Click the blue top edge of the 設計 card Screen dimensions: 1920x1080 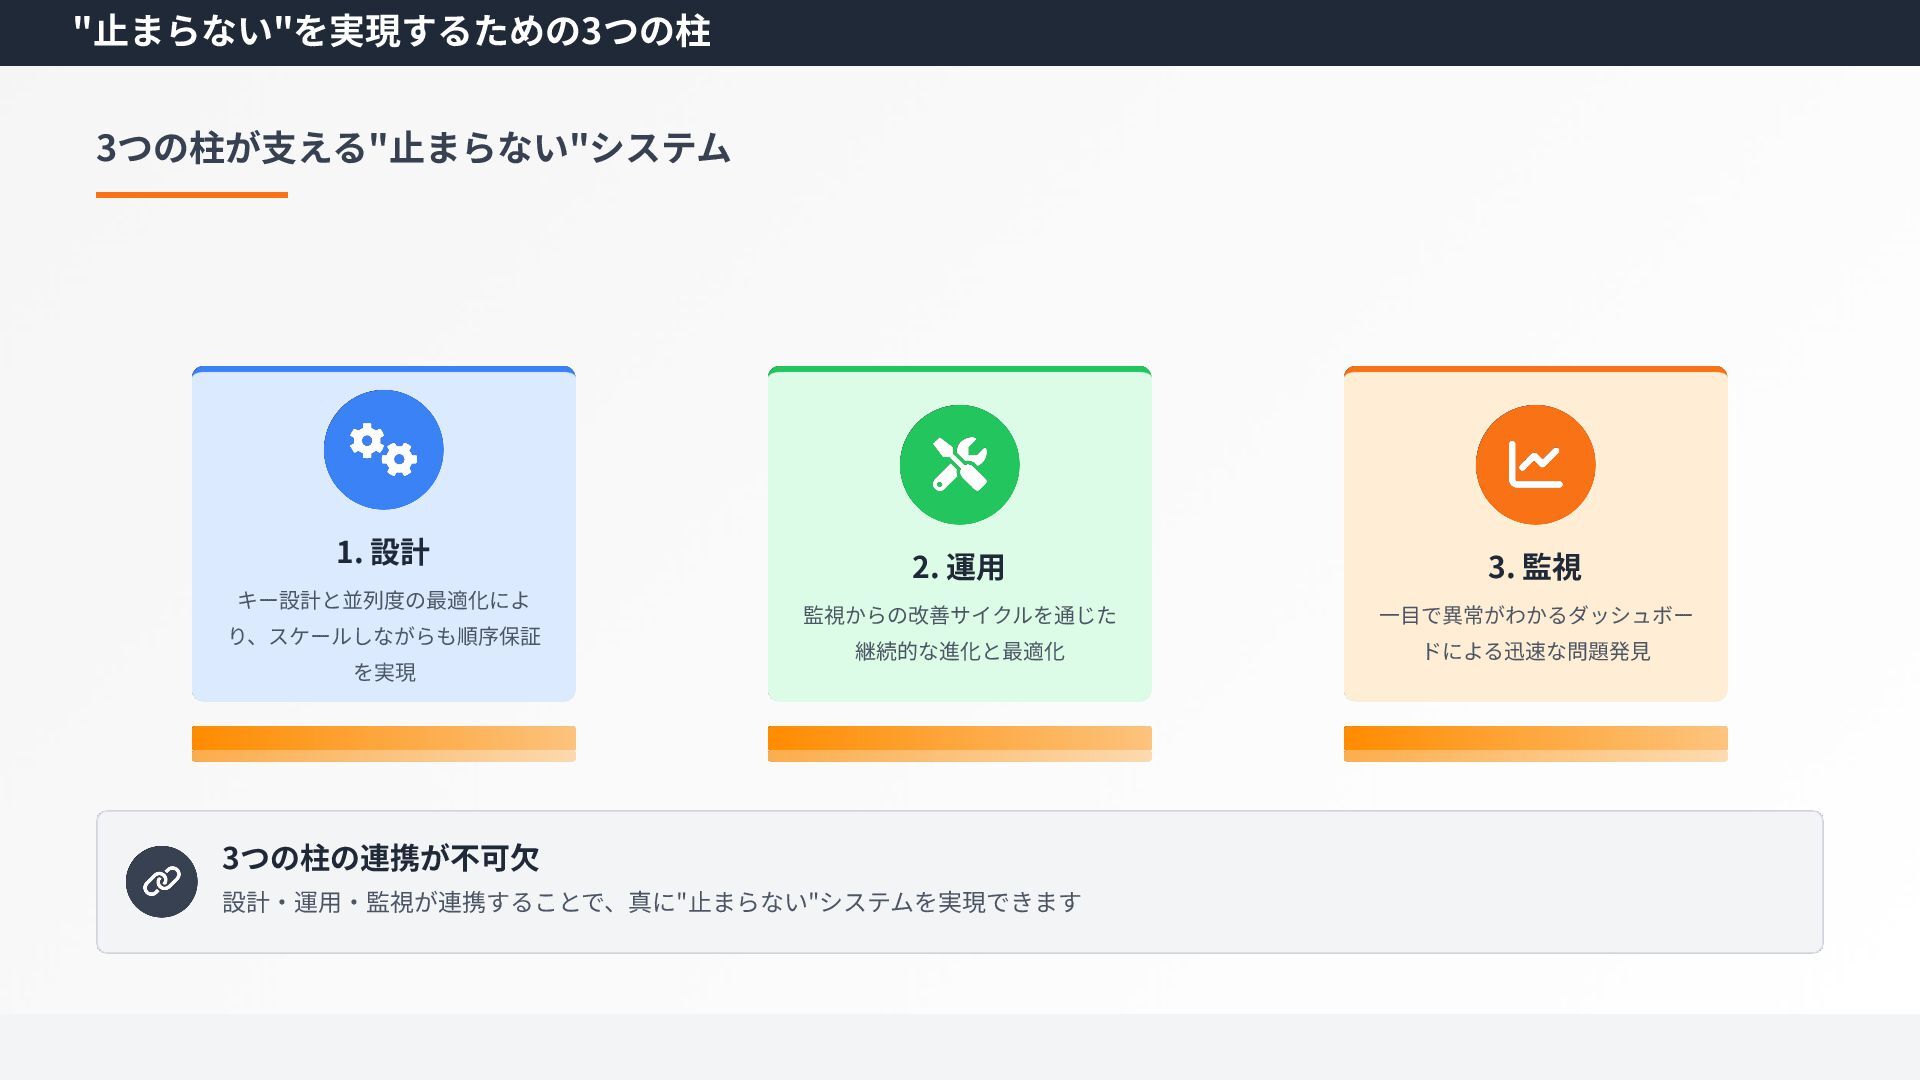coord(383,369)
